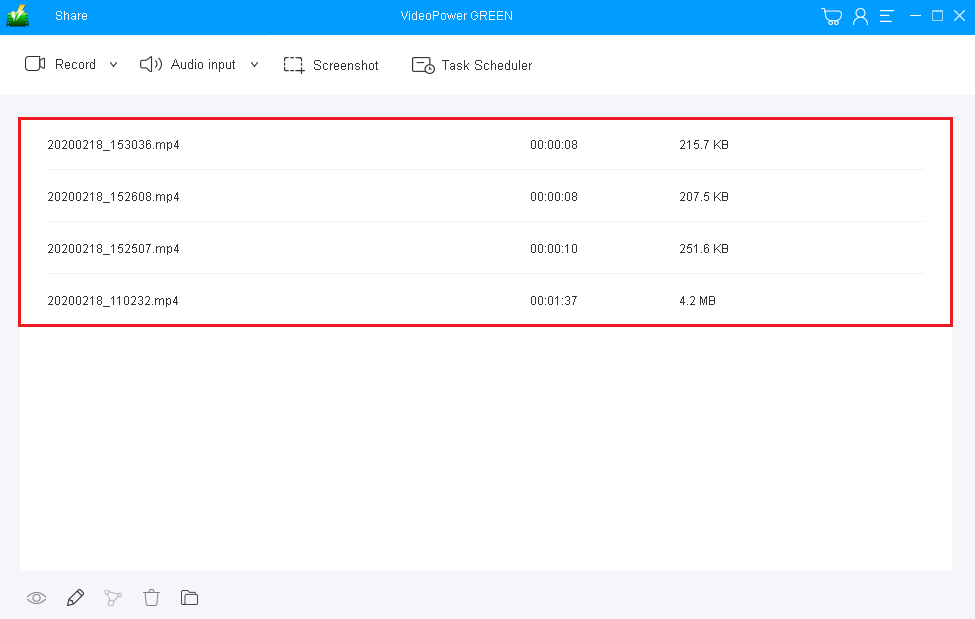Open the Share menu at top left
This screenshot has height=619, width=975.
70,15
